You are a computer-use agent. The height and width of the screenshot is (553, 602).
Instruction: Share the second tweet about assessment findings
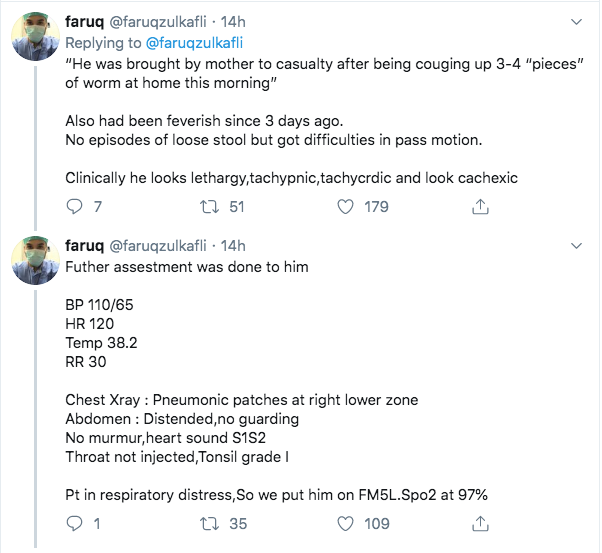[x=480, y=523]
